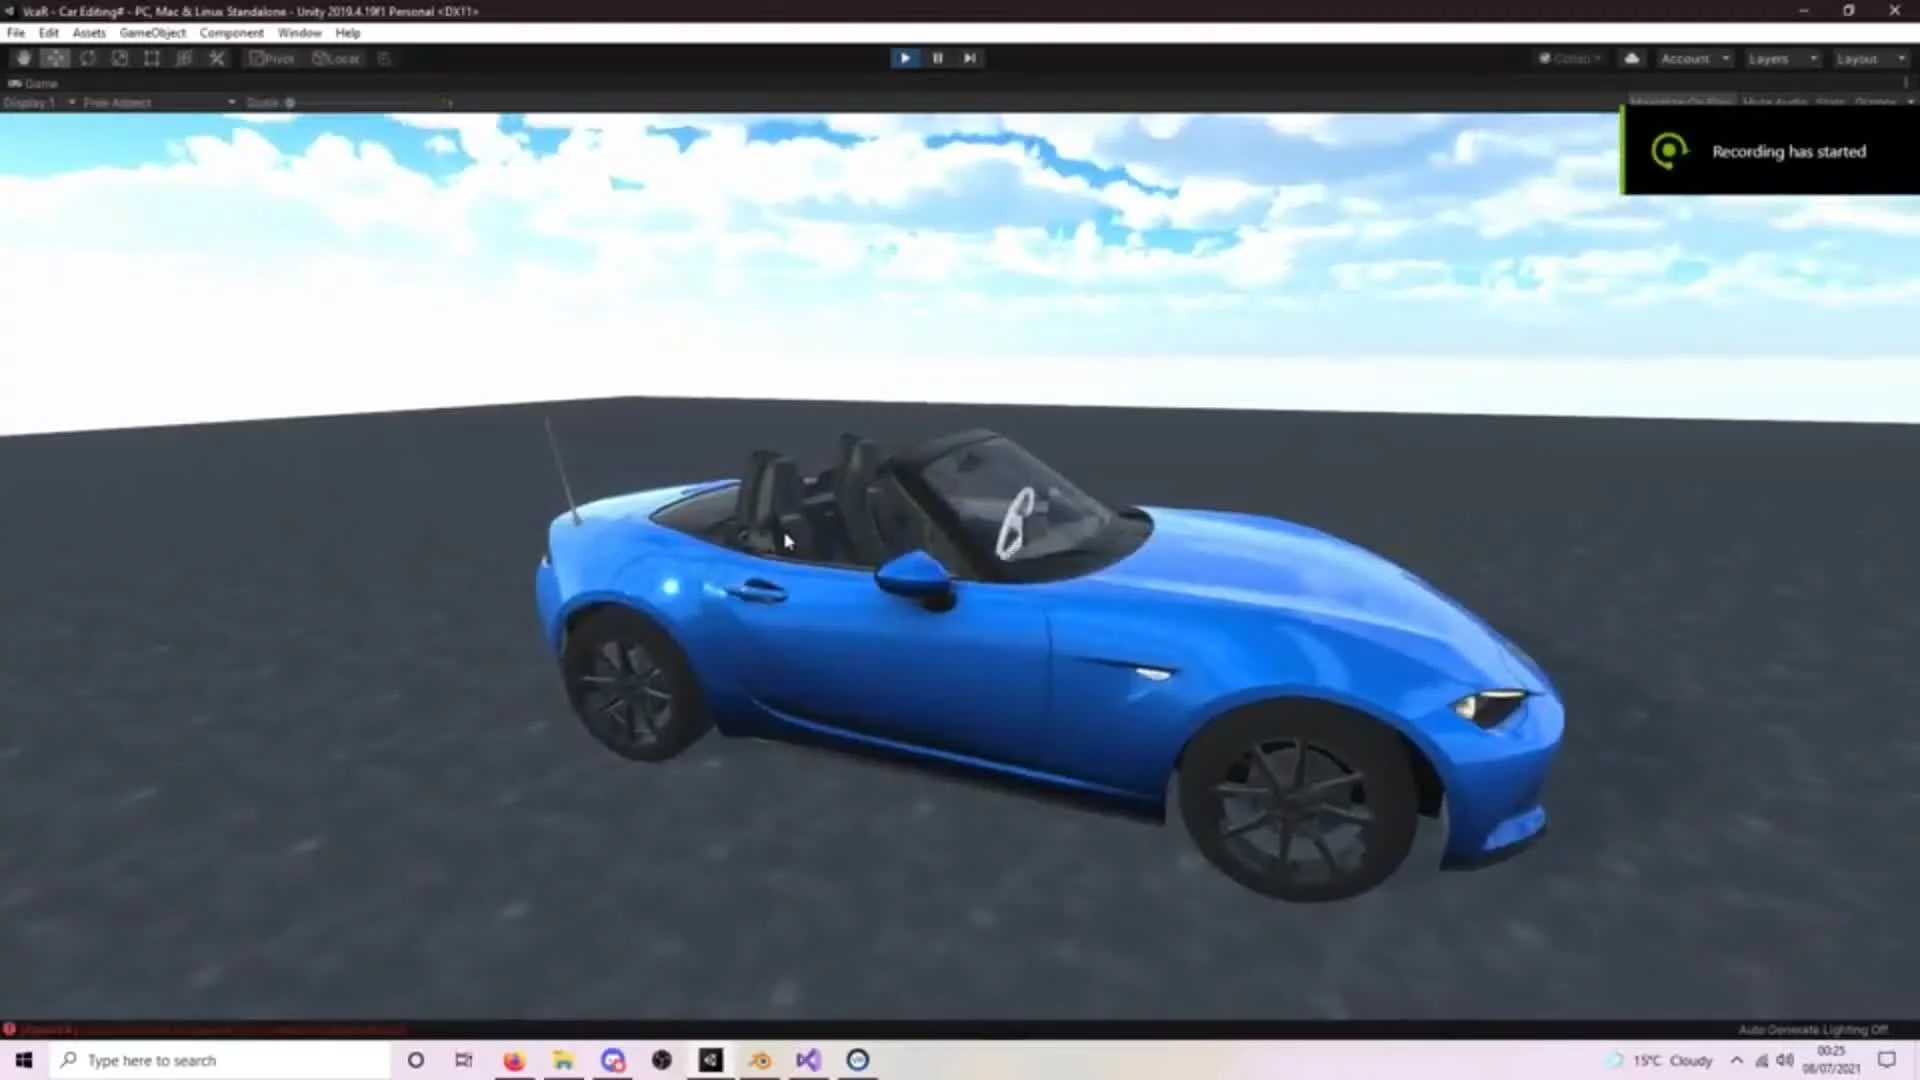The width and height of the screenshot is (1920, 1080).
Task: Open the Account dropdown
Action: (x=1694, y=58)
